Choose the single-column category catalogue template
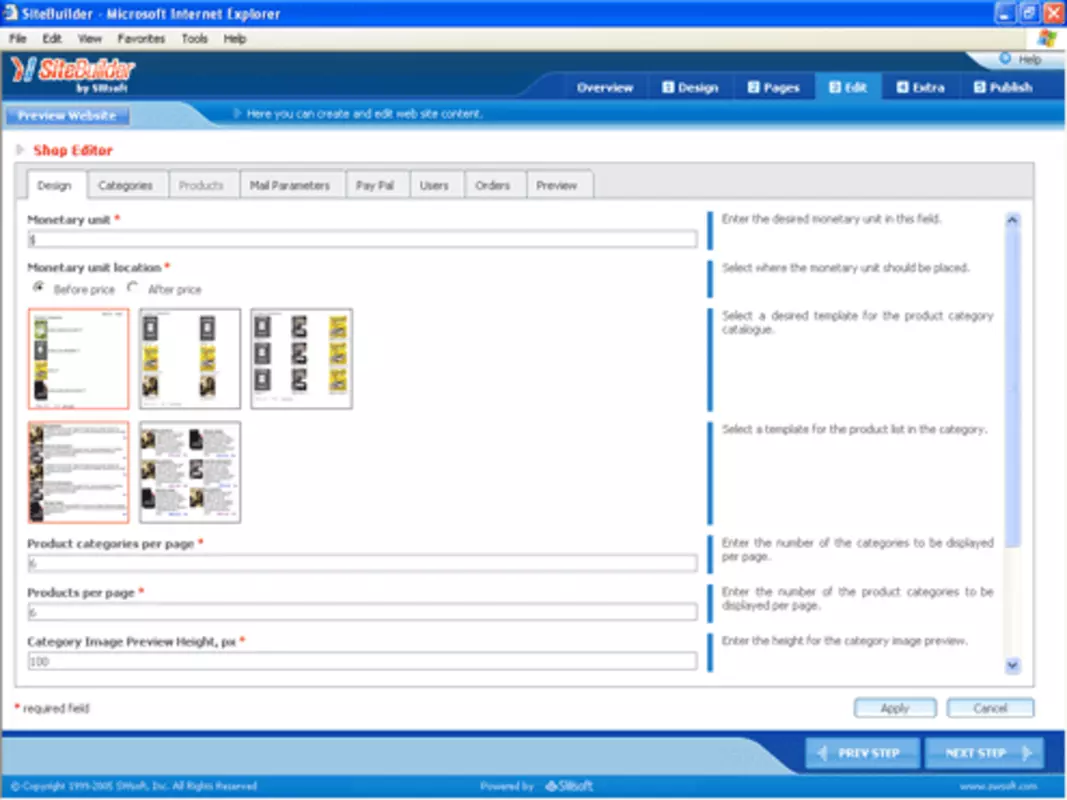 (78, 359)
